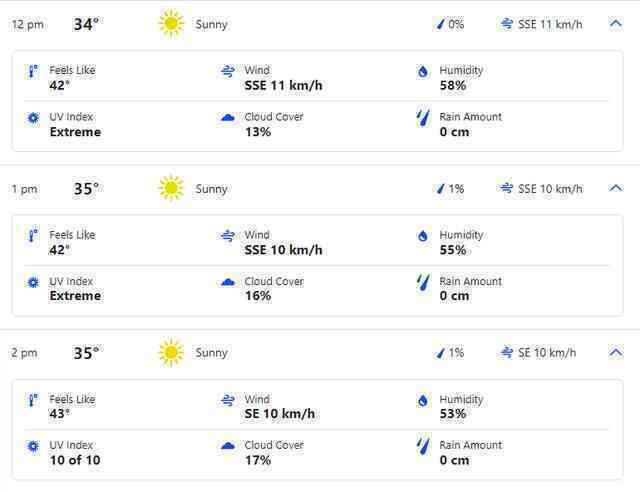Image resolution: width=640 pixels, height=492 pixels.
Task: Click the Feels Like 43° value at 2 pm
Action: (60, 414)
